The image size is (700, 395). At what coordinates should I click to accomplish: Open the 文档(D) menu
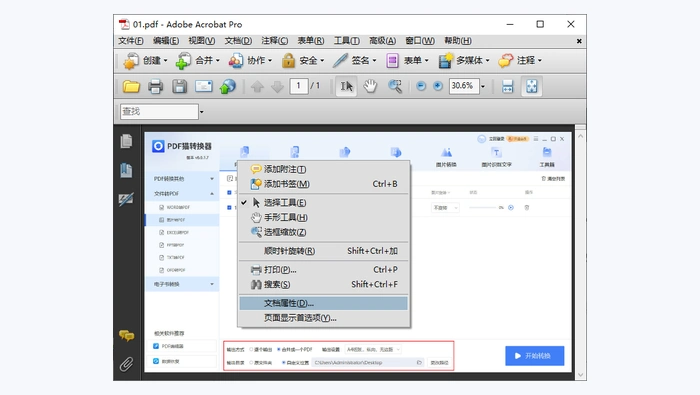coord(238,41)
